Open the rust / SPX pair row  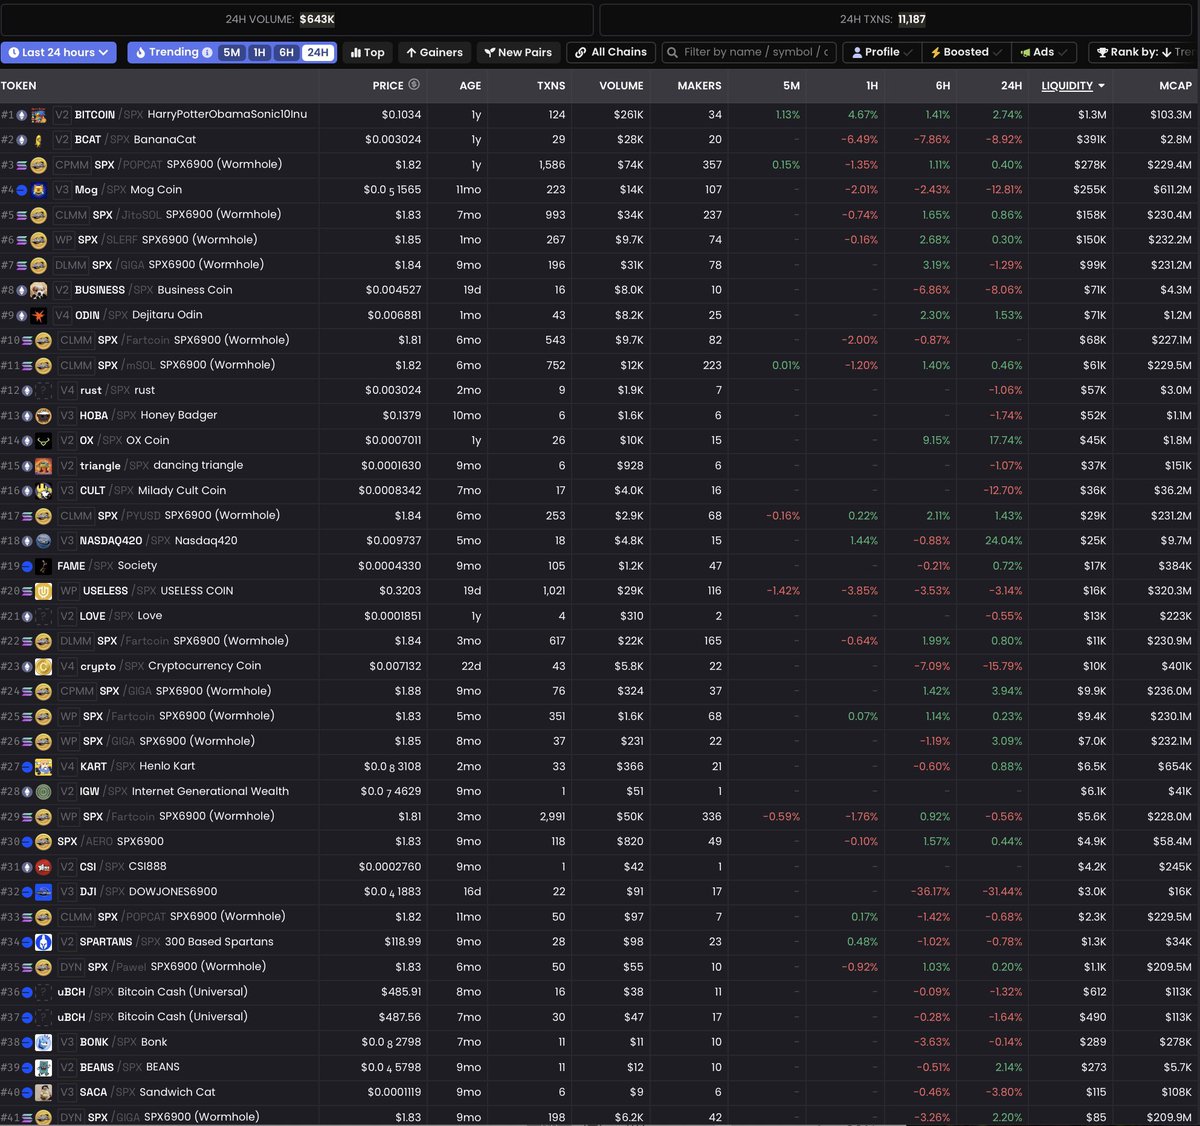click(600, 390)
